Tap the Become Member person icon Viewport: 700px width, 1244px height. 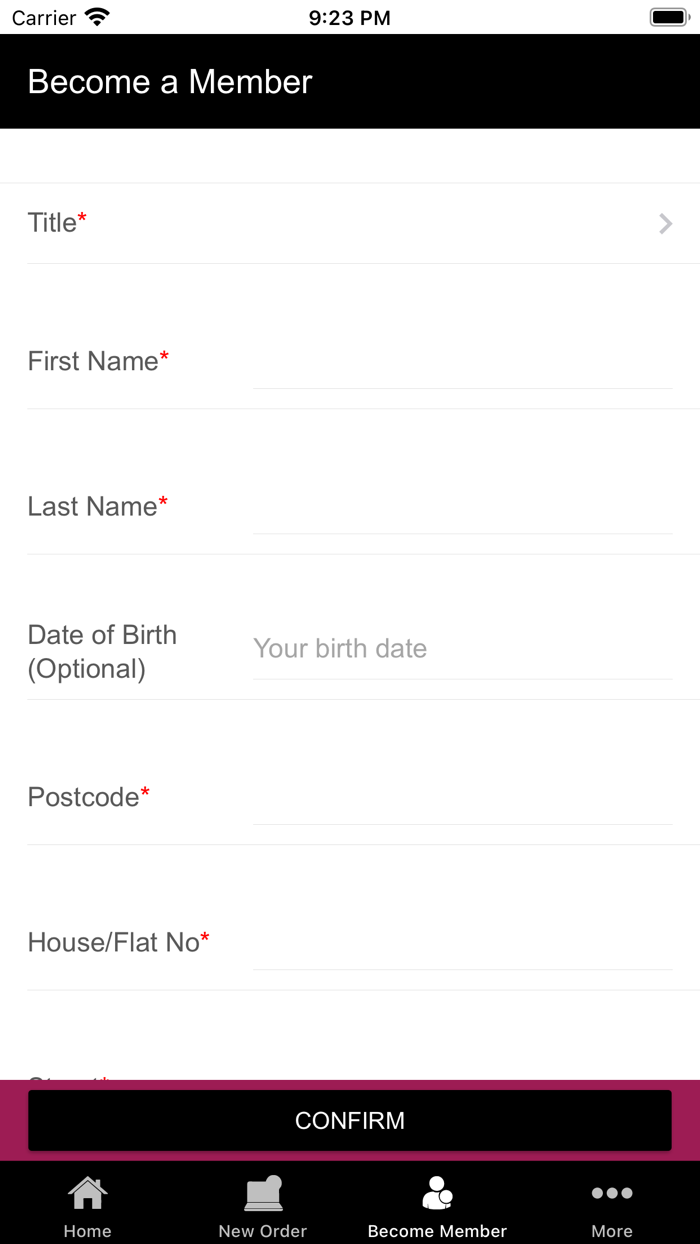(437, 1192)
